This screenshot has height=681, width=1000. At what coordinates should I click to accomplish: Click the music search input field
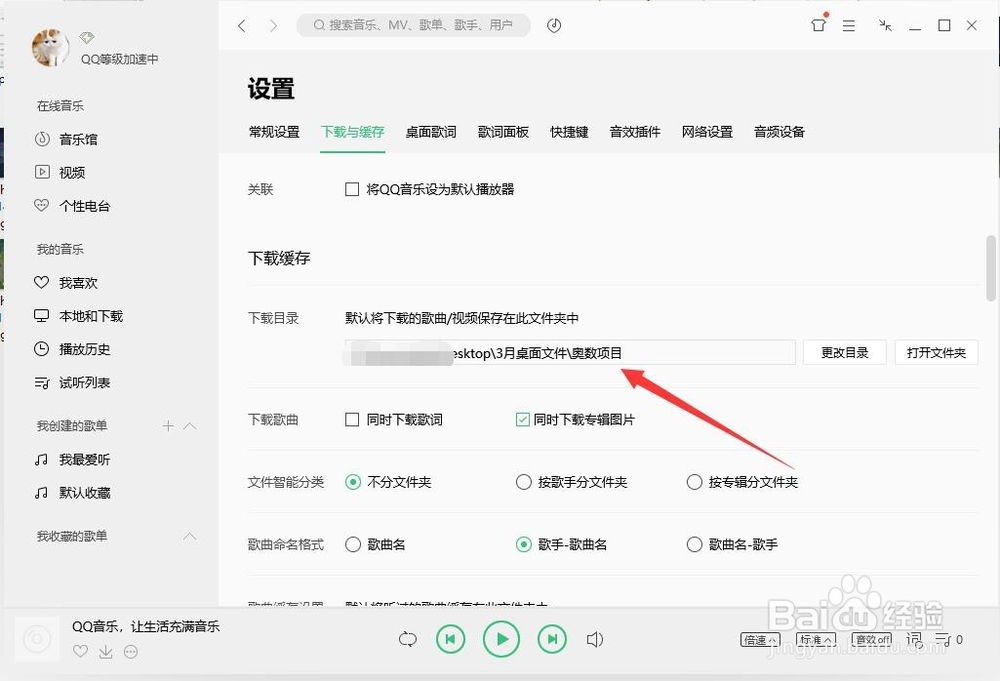[413, 25]
